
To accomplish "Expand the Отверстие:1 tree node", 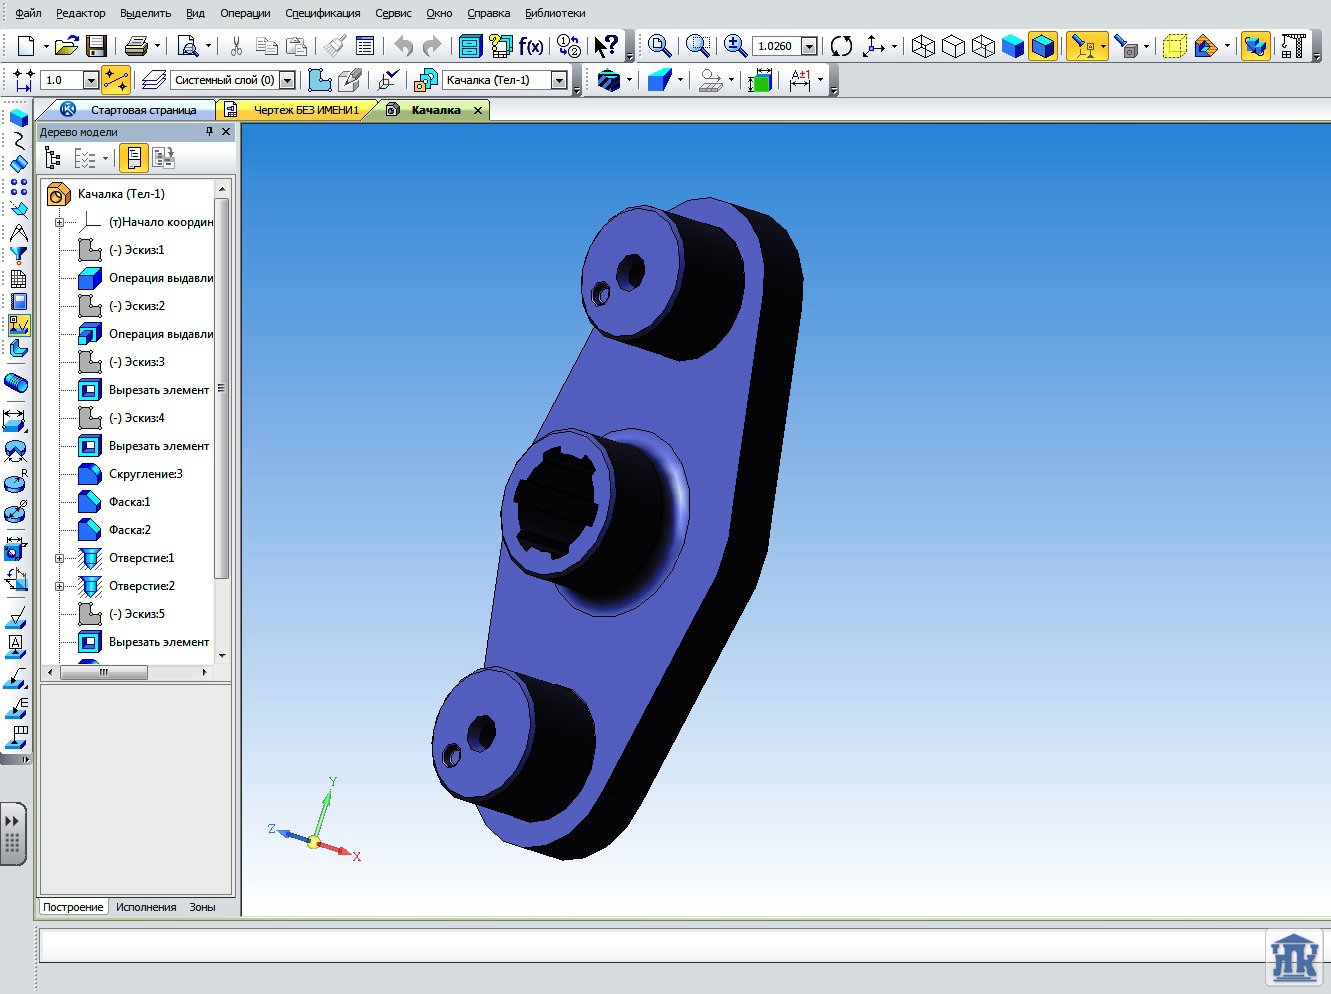I will click(x=60, y=558).
